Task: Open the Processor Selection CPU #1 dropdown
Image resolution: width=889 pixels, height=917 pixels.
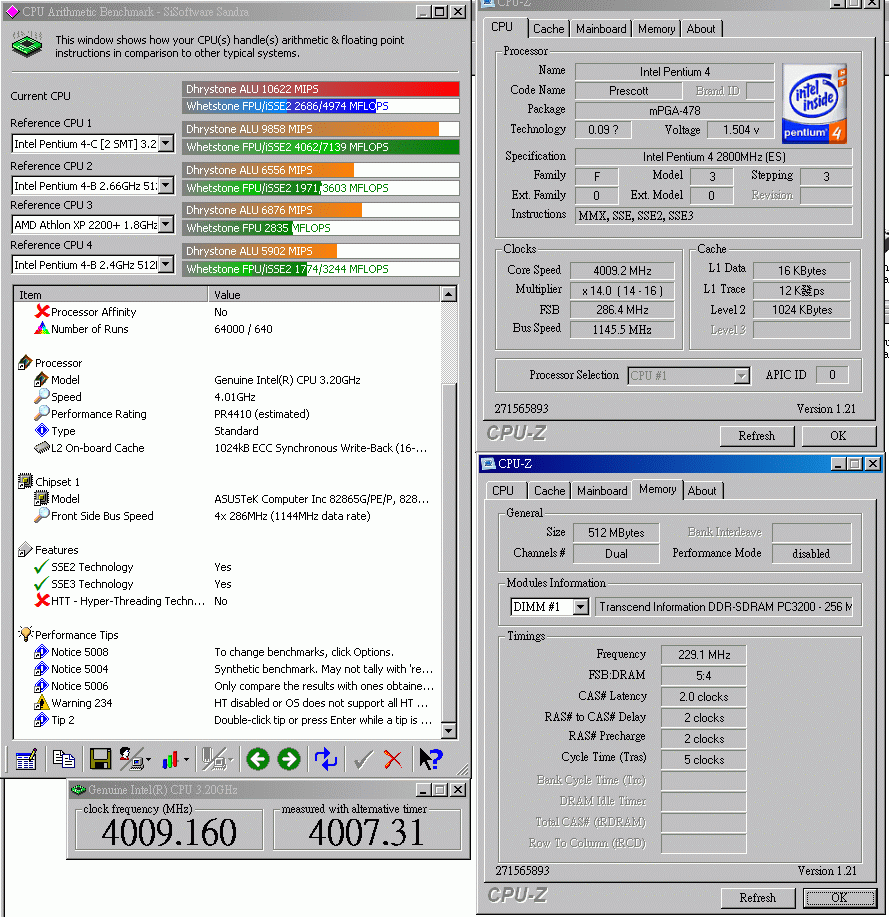Action: click(742, 375)
